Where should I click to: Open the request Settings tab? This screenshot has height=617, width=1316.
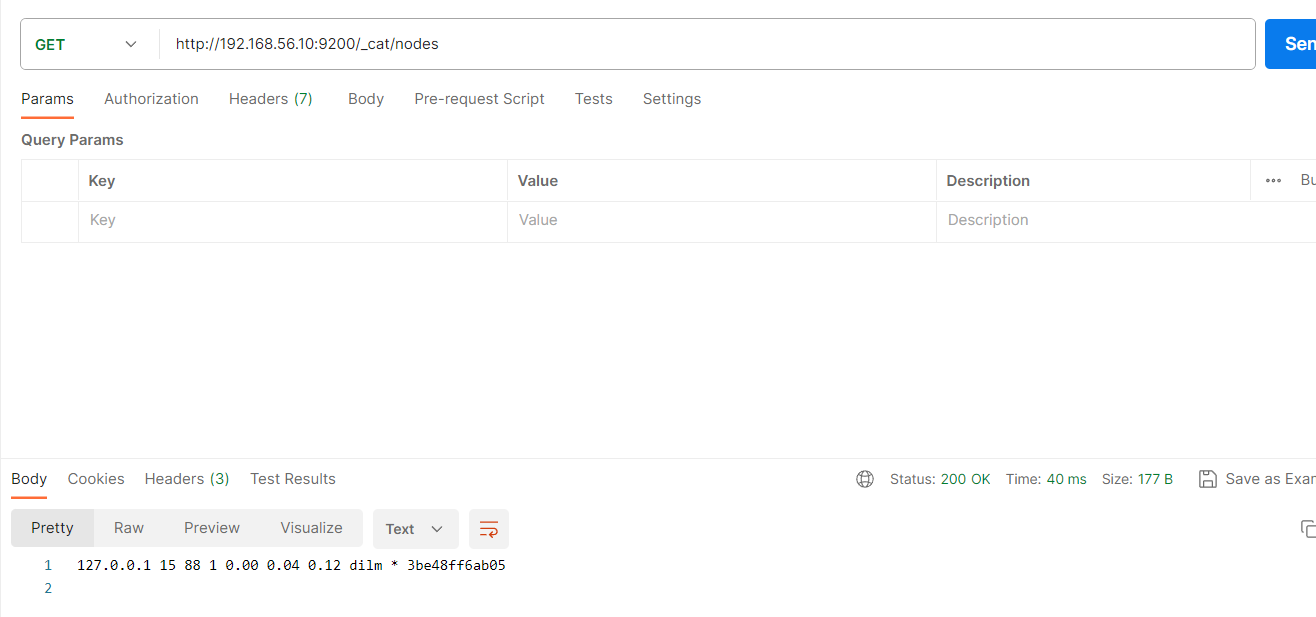click(x=671, y=99)
